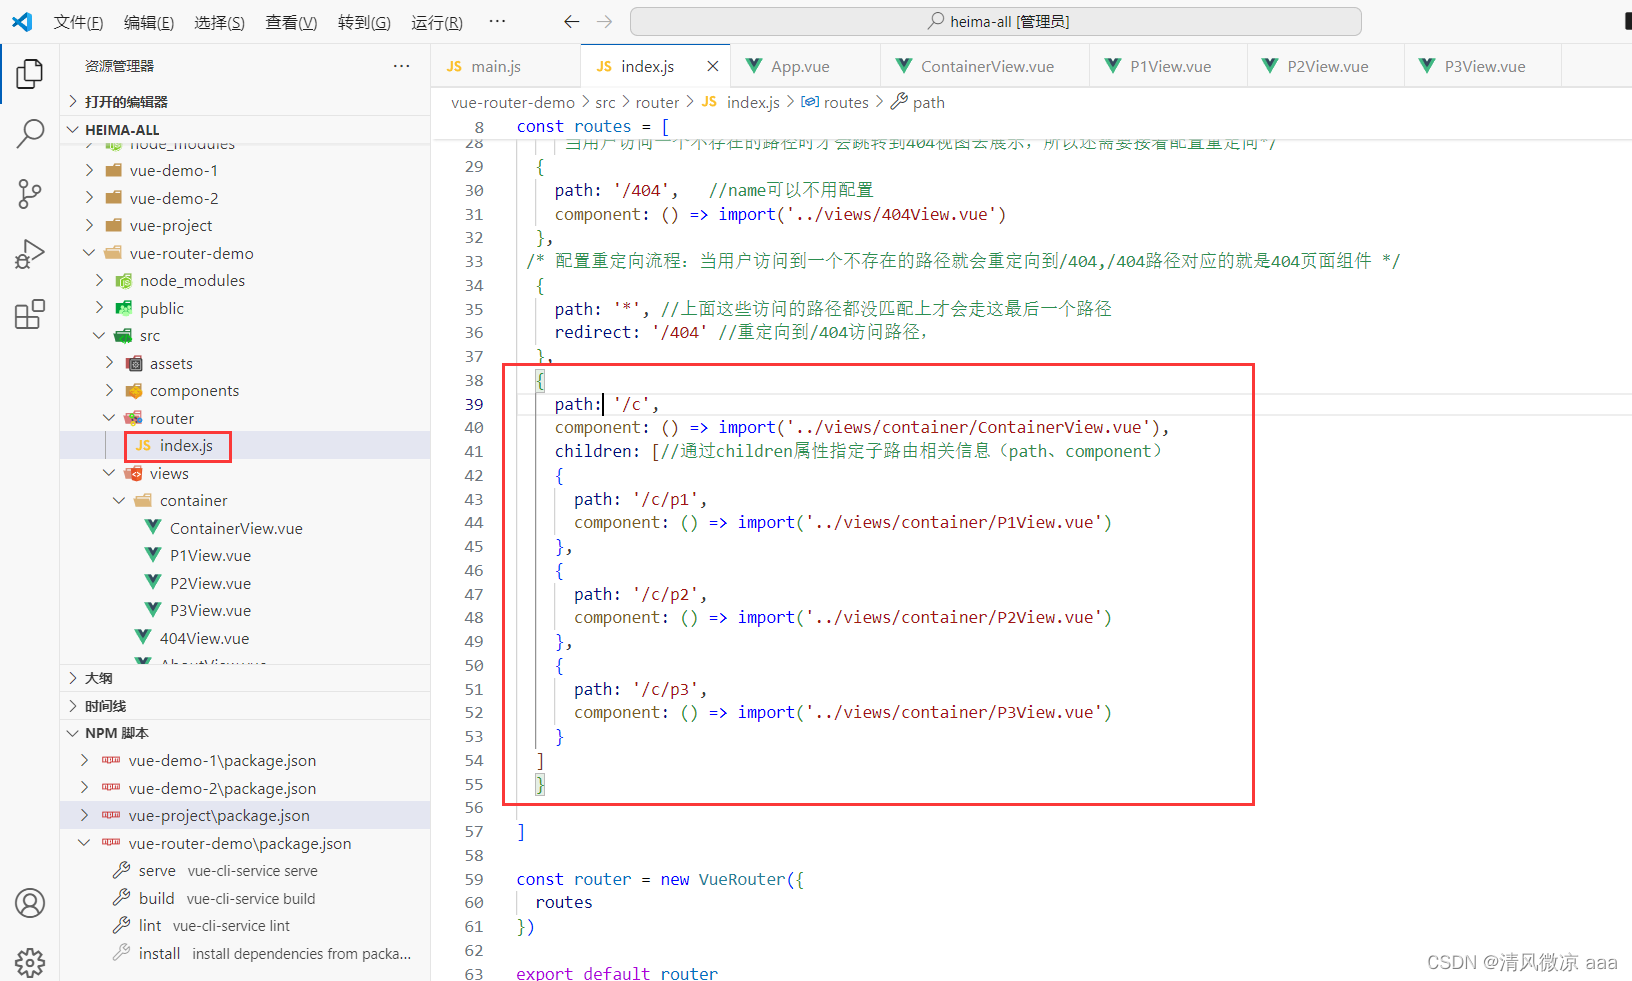
Task: Expand the 打开的编辑器 section
Action: (x=73, y=101)
